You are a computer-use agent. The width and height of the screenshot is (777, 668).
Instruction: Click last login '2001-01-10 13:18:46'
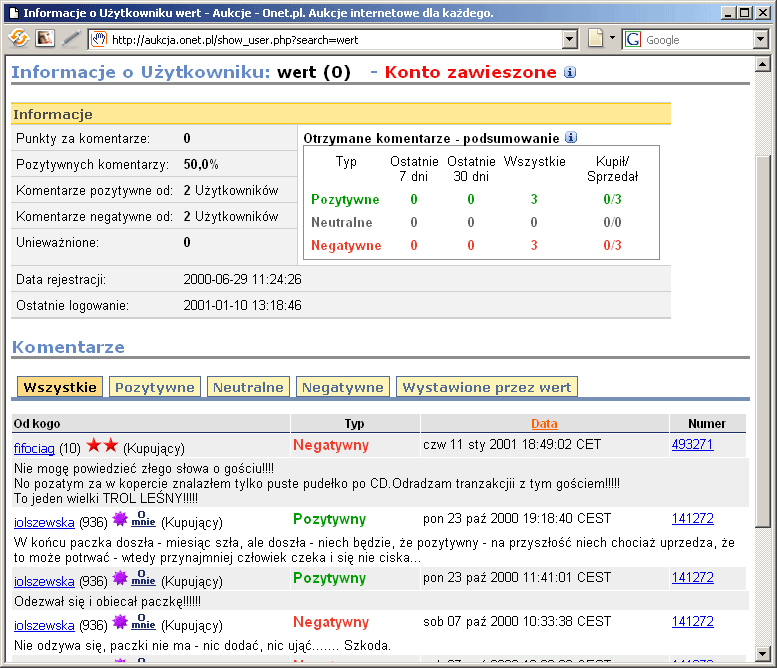242,305
